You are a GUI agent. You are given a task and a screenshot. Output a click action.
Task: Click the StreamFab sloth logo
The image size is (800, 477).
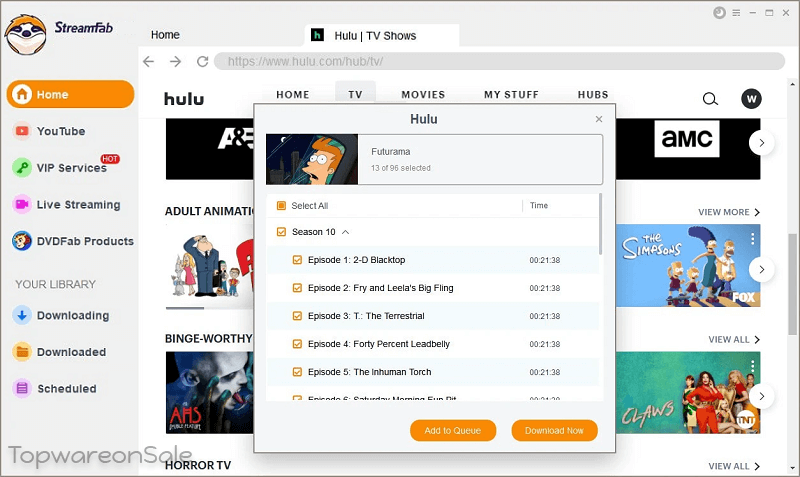pyautogui.click(x=26, y=34)
